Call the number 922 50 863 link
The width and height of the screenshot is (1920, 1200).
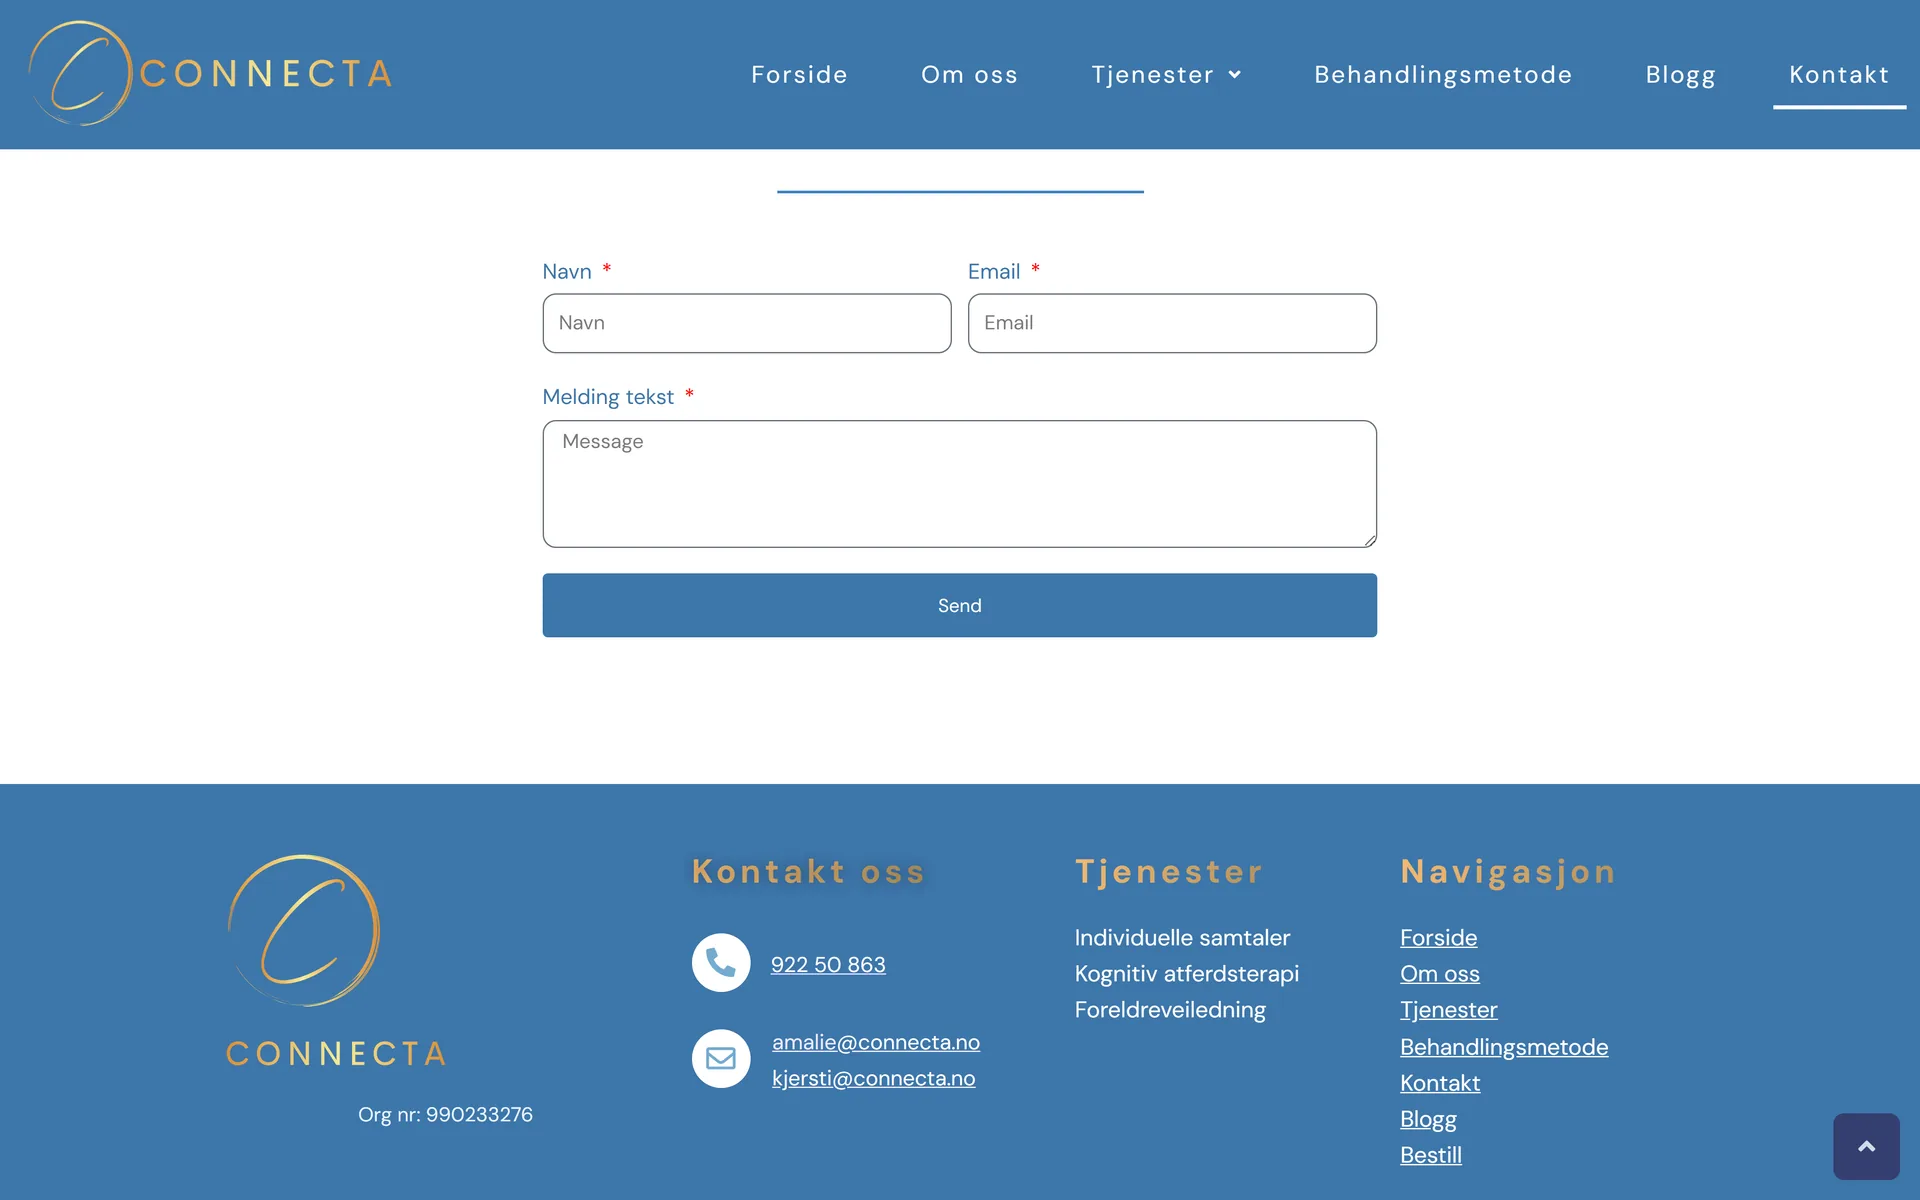coord(828,965)
